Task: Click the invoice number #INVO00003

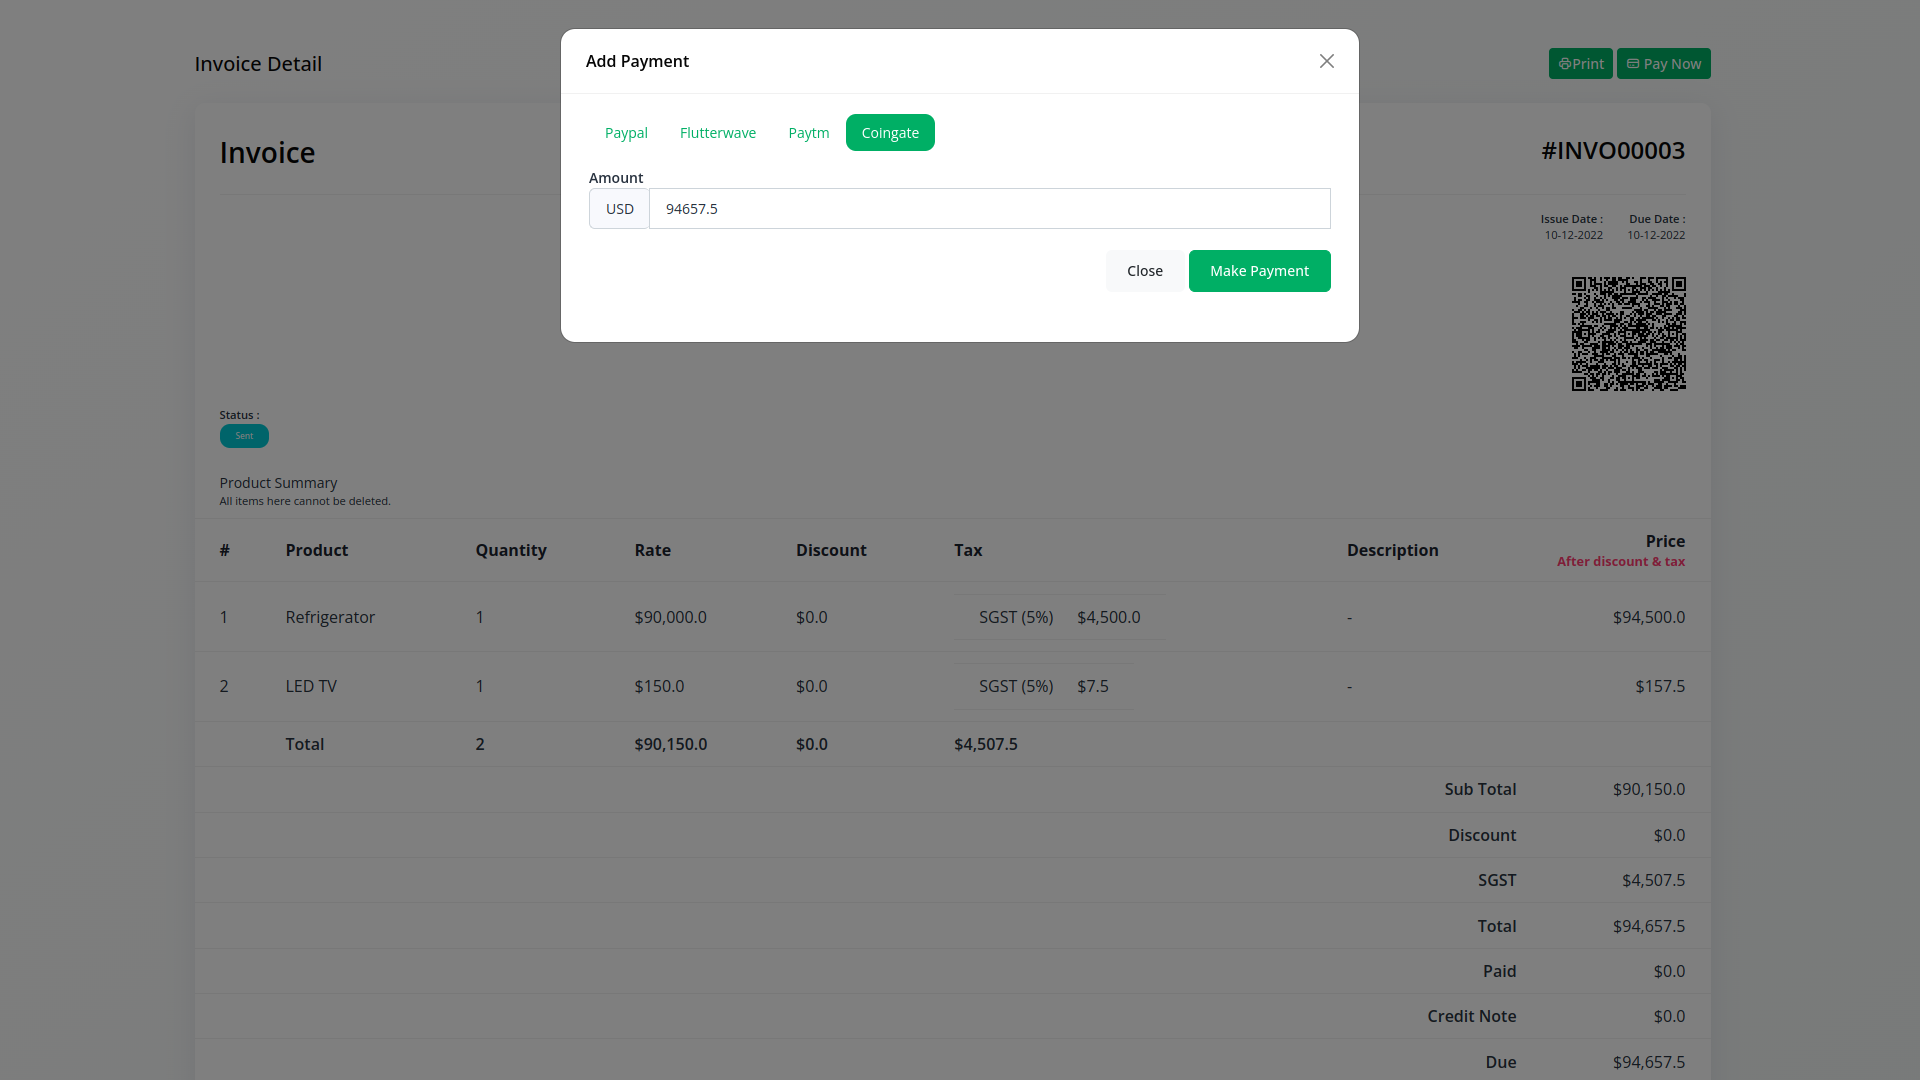Action: point(1612,151)
